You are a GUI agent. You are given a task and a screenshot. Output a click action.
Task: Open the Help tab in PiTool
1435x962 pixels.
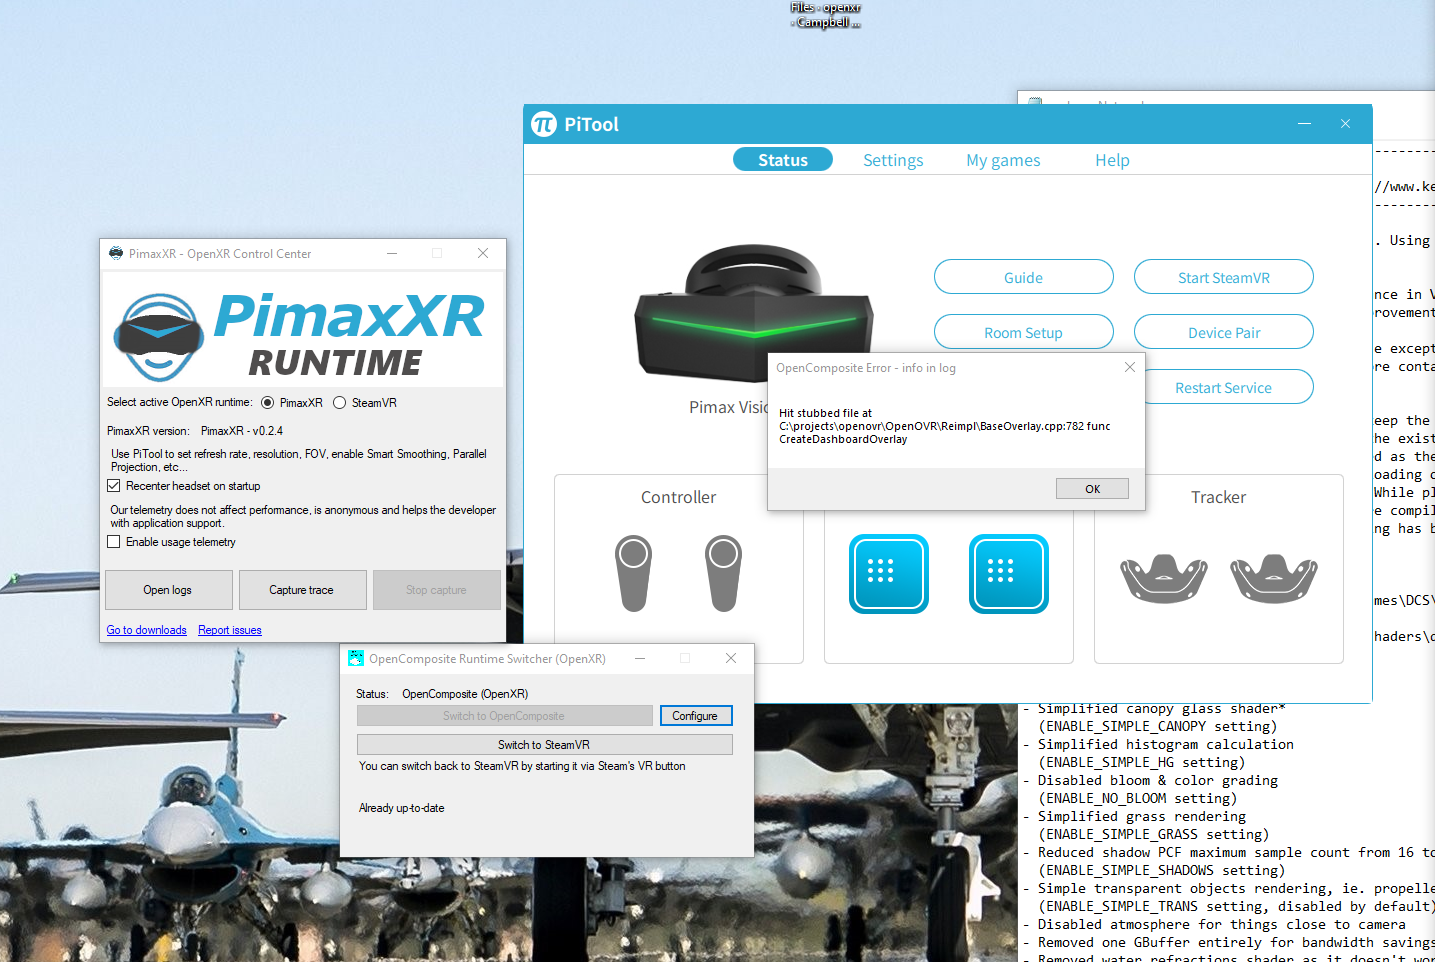click(1112, 160)
